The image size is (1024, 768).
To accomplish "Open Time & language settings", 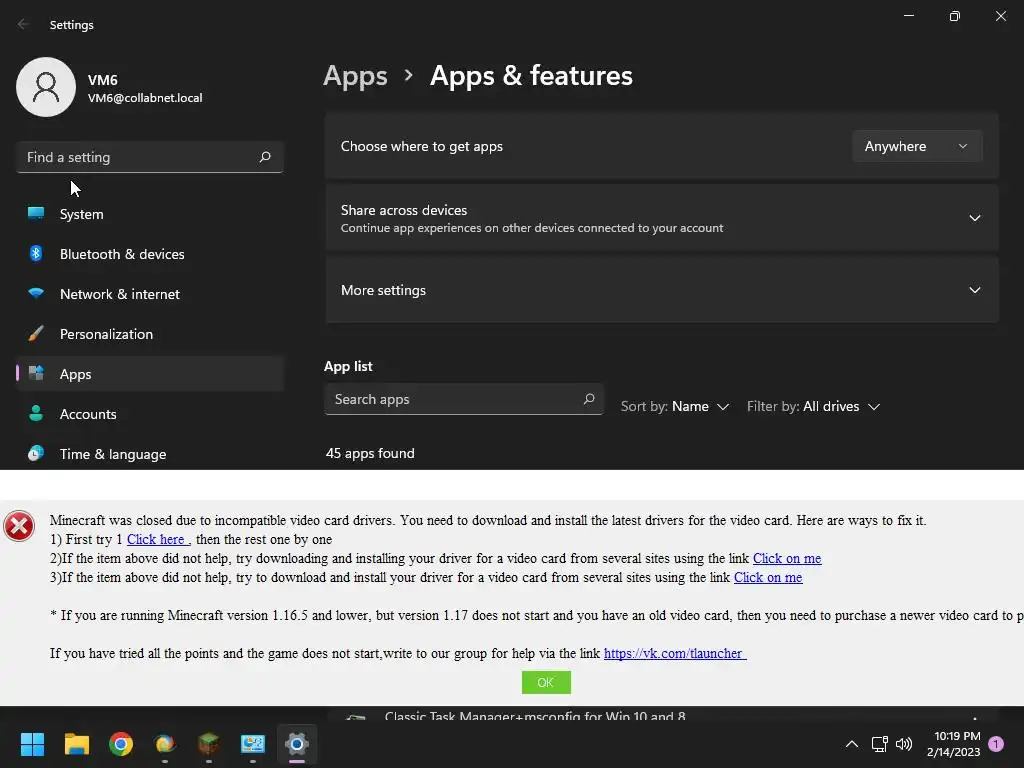I will click(150, 454).
